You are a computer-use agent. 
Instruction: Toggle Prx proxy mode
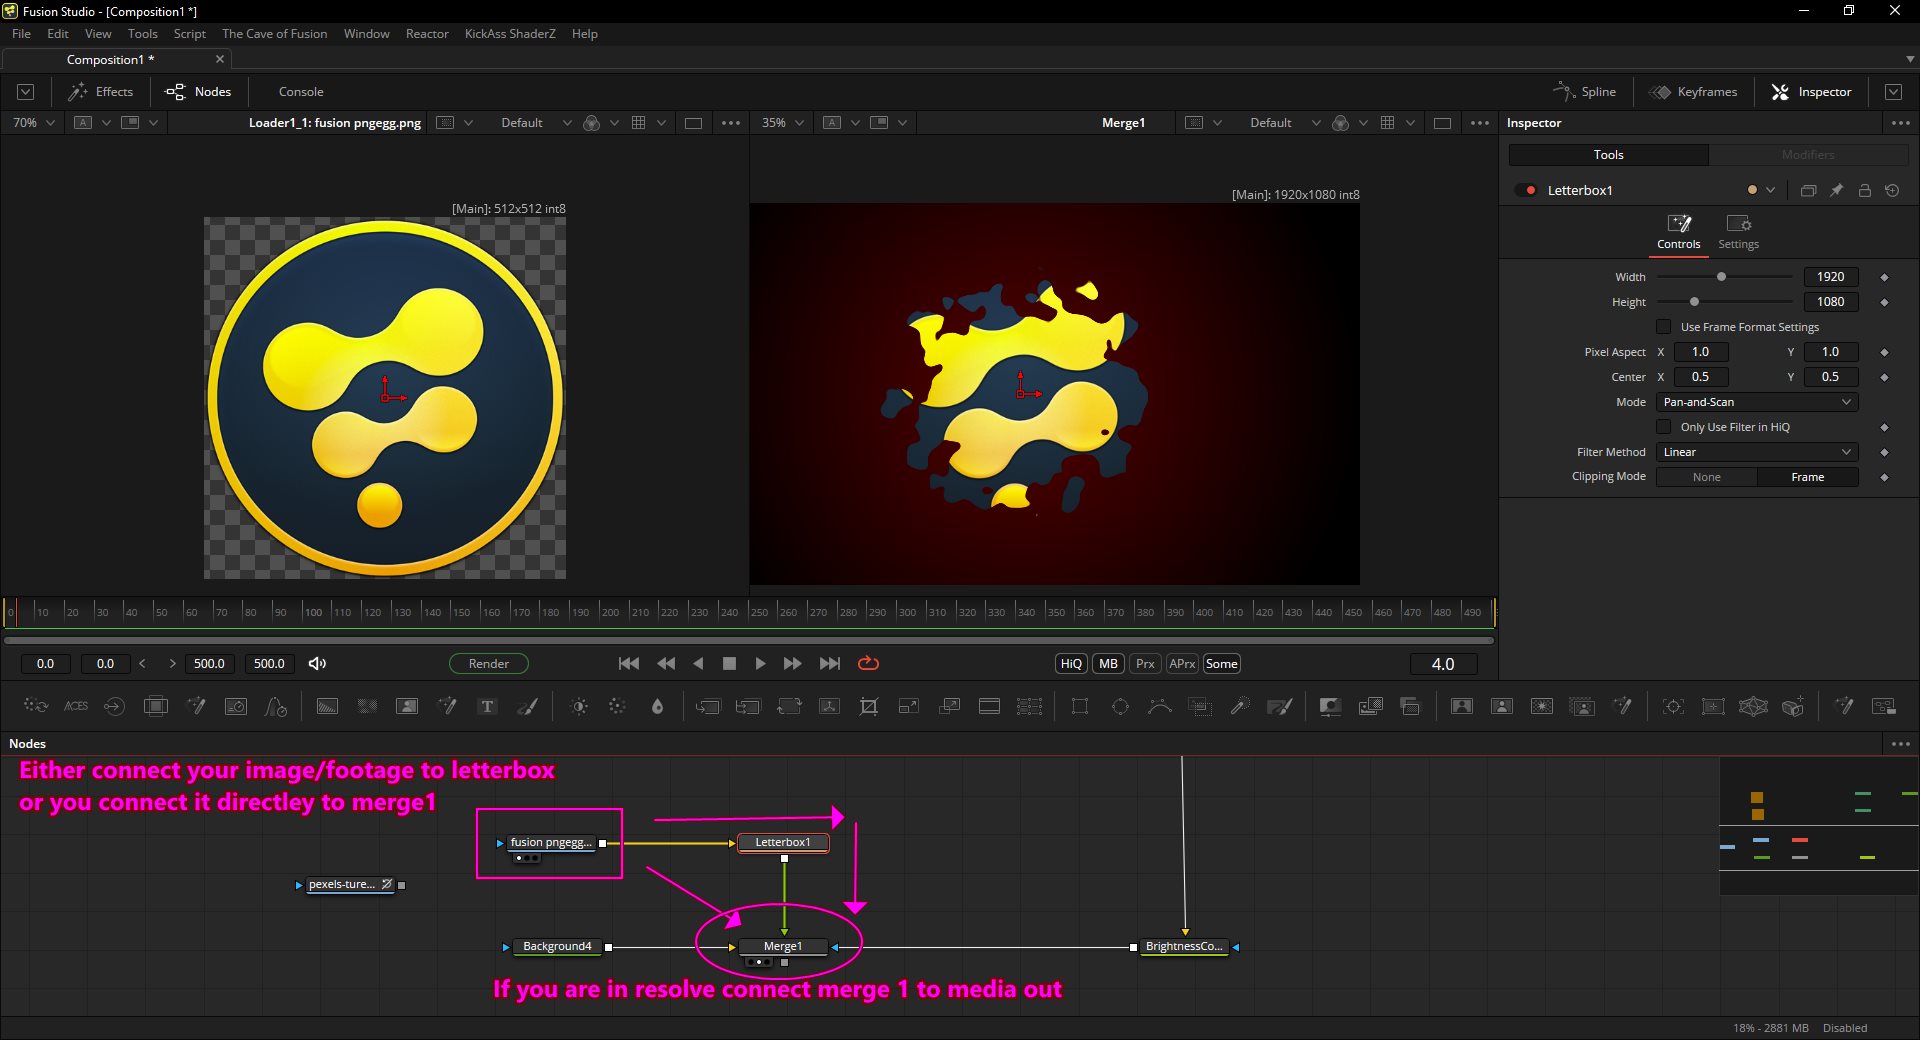coord(1145,664)
